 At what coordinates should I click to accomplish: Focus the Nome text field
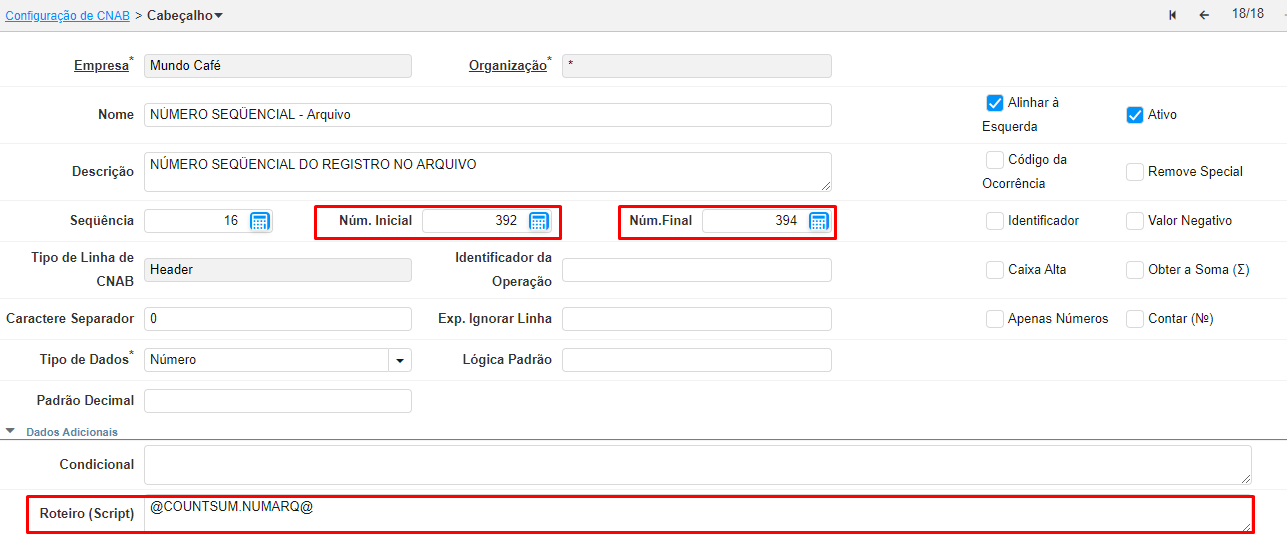click(488, 115)
